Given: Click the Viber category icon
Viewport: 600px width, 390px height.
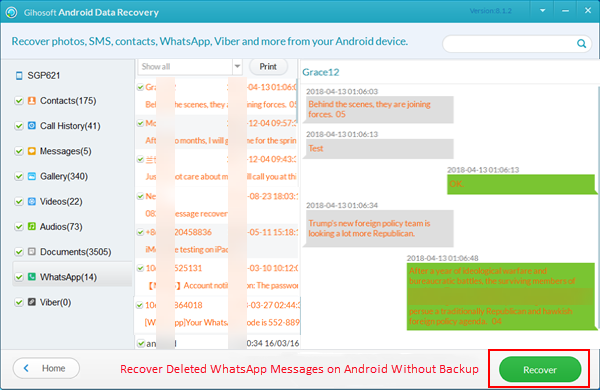Looking at the screenshot, I should point(32,302).
